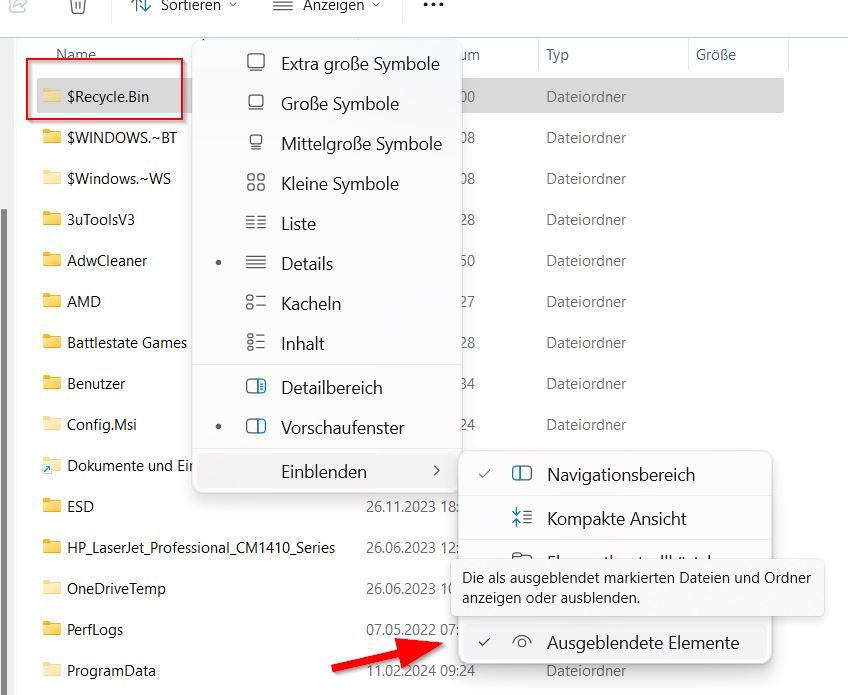Choose the Details view option
Viewport: 848px width, 695px height.
tap(327, 264)
